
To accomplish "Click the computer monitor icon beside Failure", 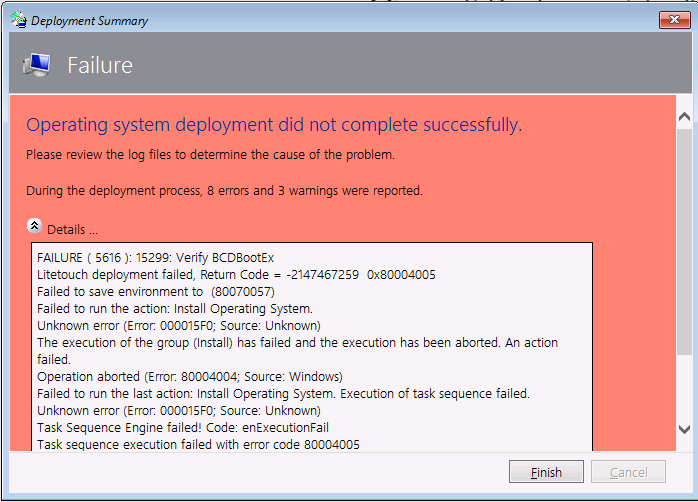I will [38, 65].
